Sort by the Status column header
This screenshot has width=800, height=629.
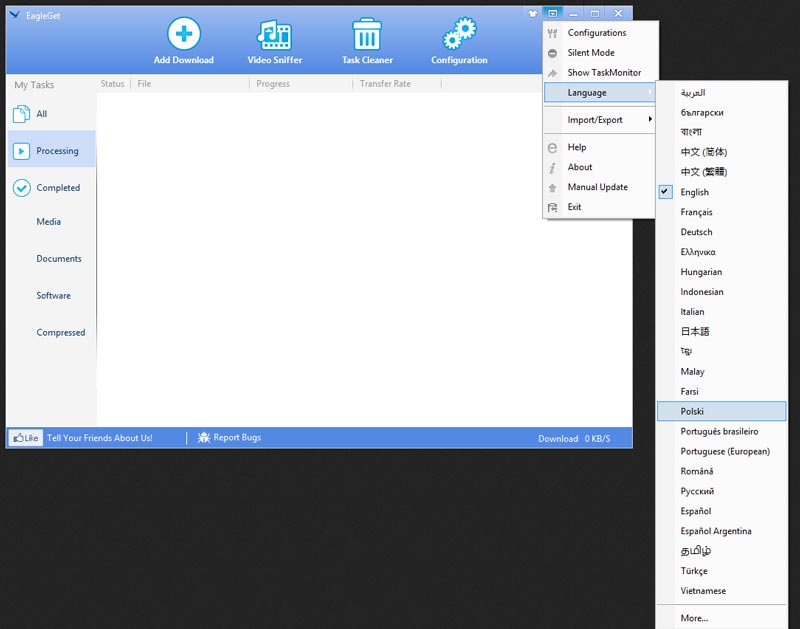112,84
